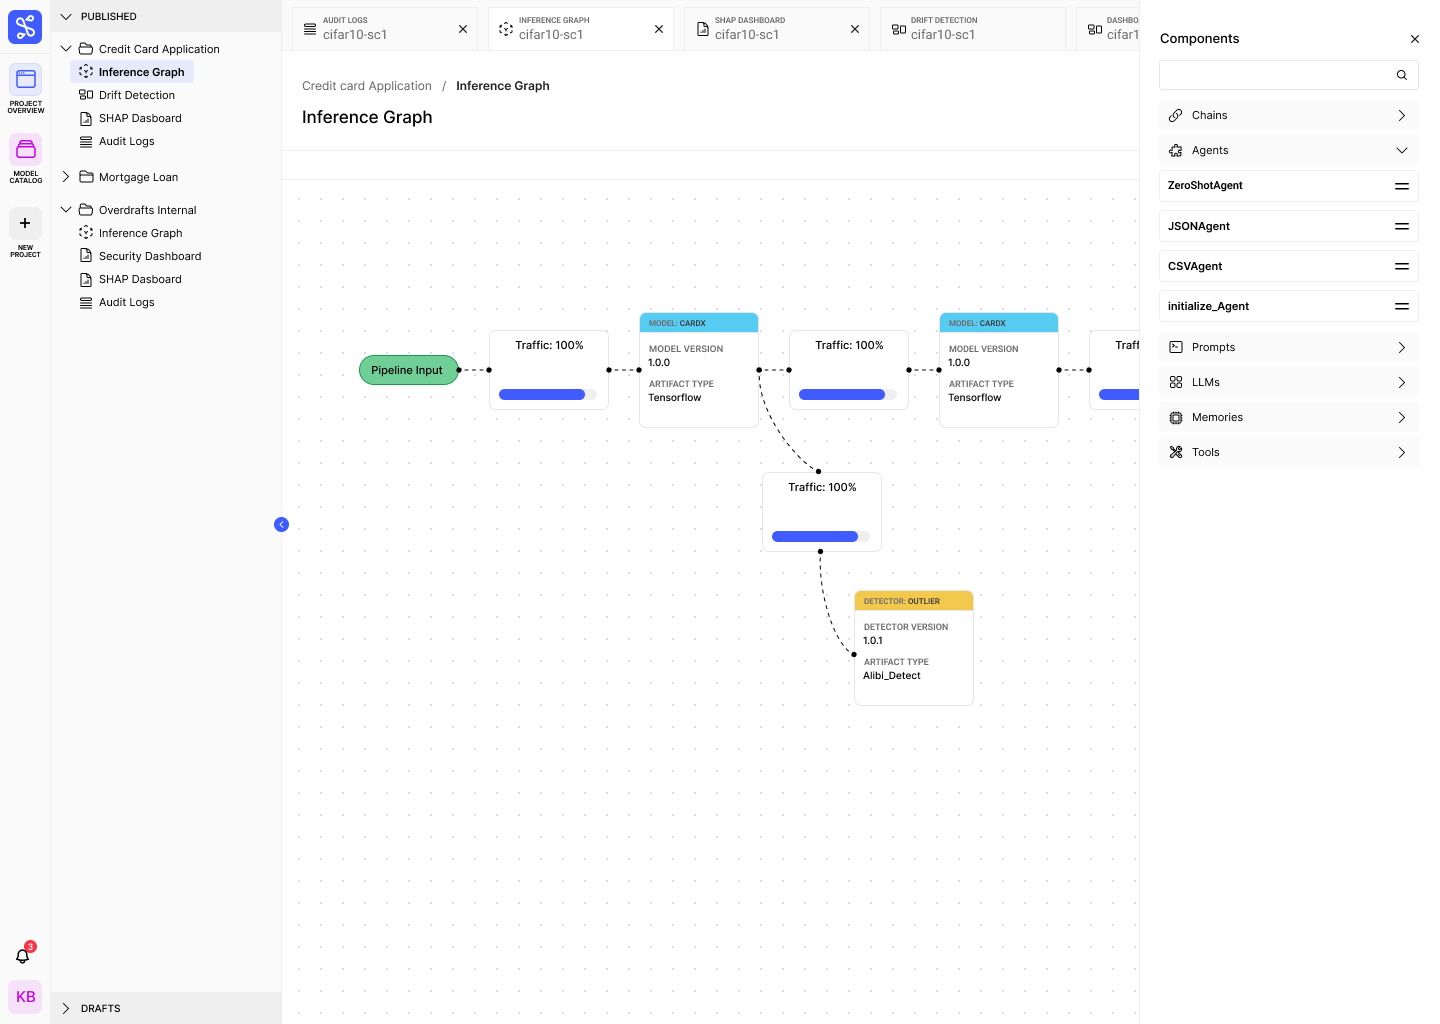Image resolution: width=1440 pixels, height=1024 pixels.
Task: Collapse the sidebar with the blue arrow button
Action: tap(281, 524)
